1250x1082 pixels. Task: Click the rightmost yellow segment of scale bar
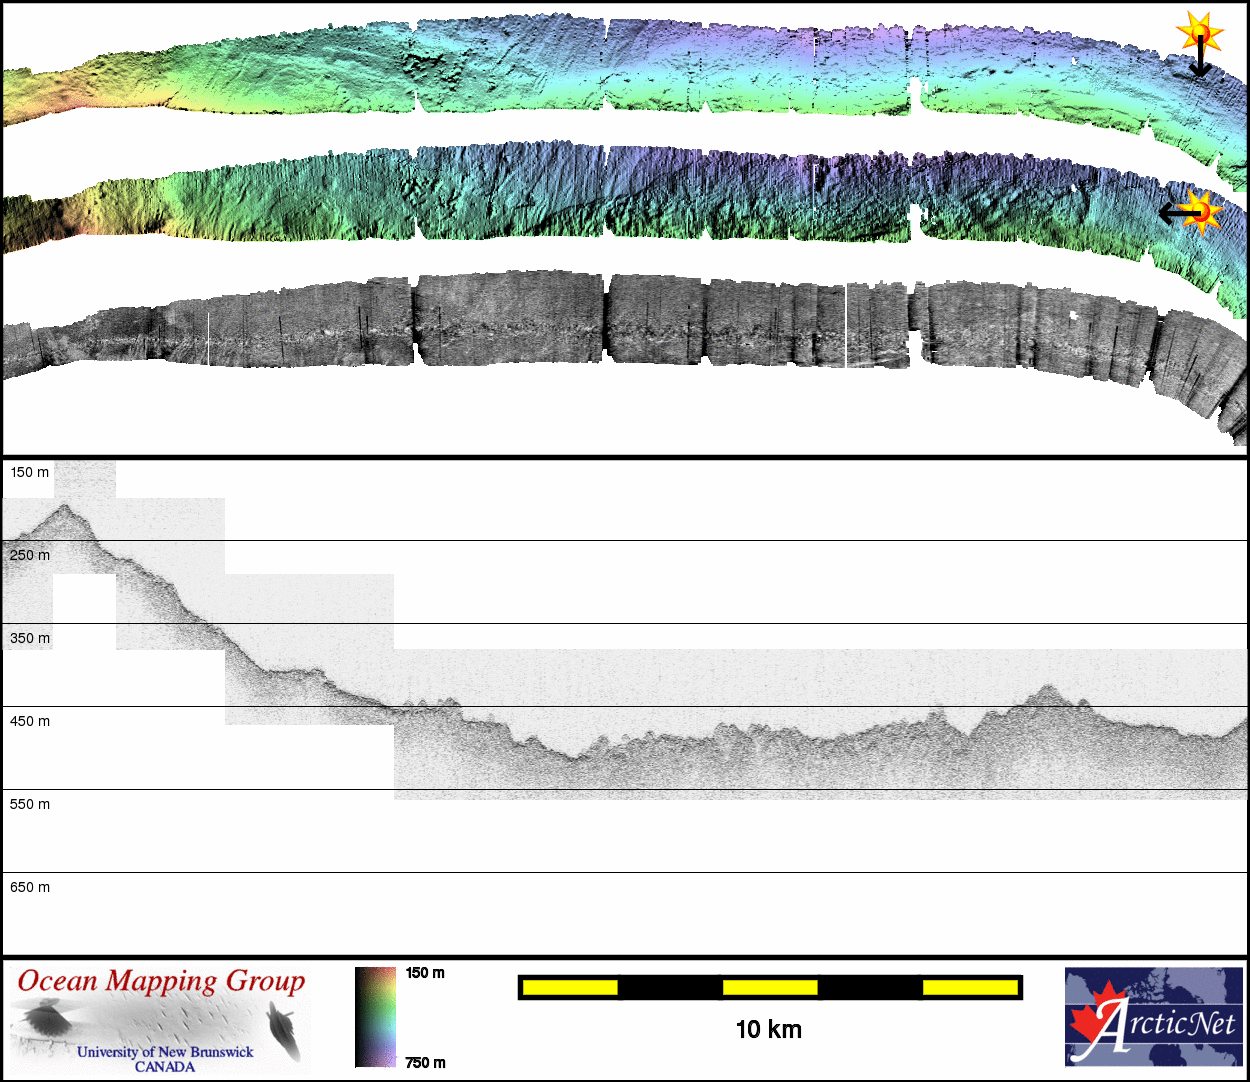click(x=969, y=988)
